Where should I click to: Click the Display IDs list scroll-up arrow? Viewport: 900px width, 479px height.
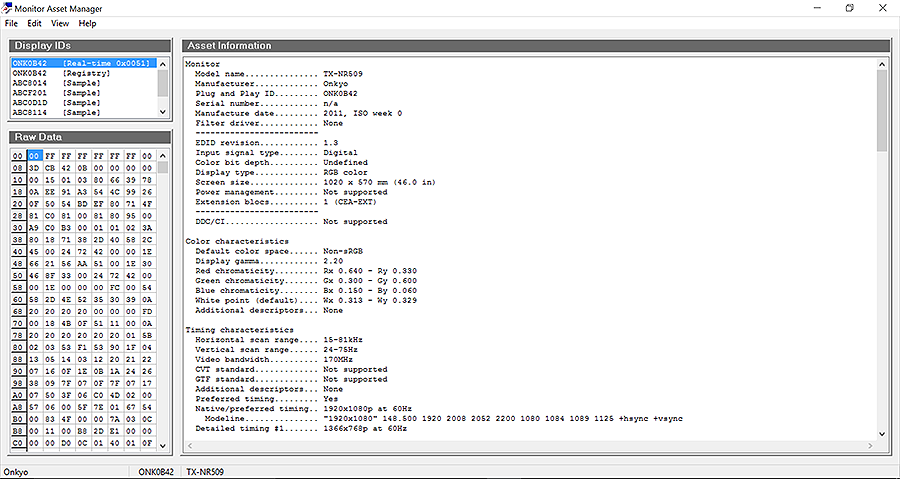pos(162,64)
